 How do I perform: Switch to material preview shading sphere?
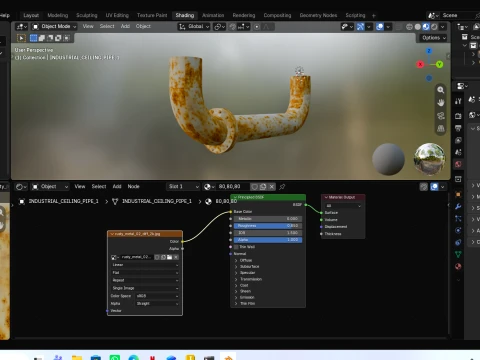(x=426, y=27)
